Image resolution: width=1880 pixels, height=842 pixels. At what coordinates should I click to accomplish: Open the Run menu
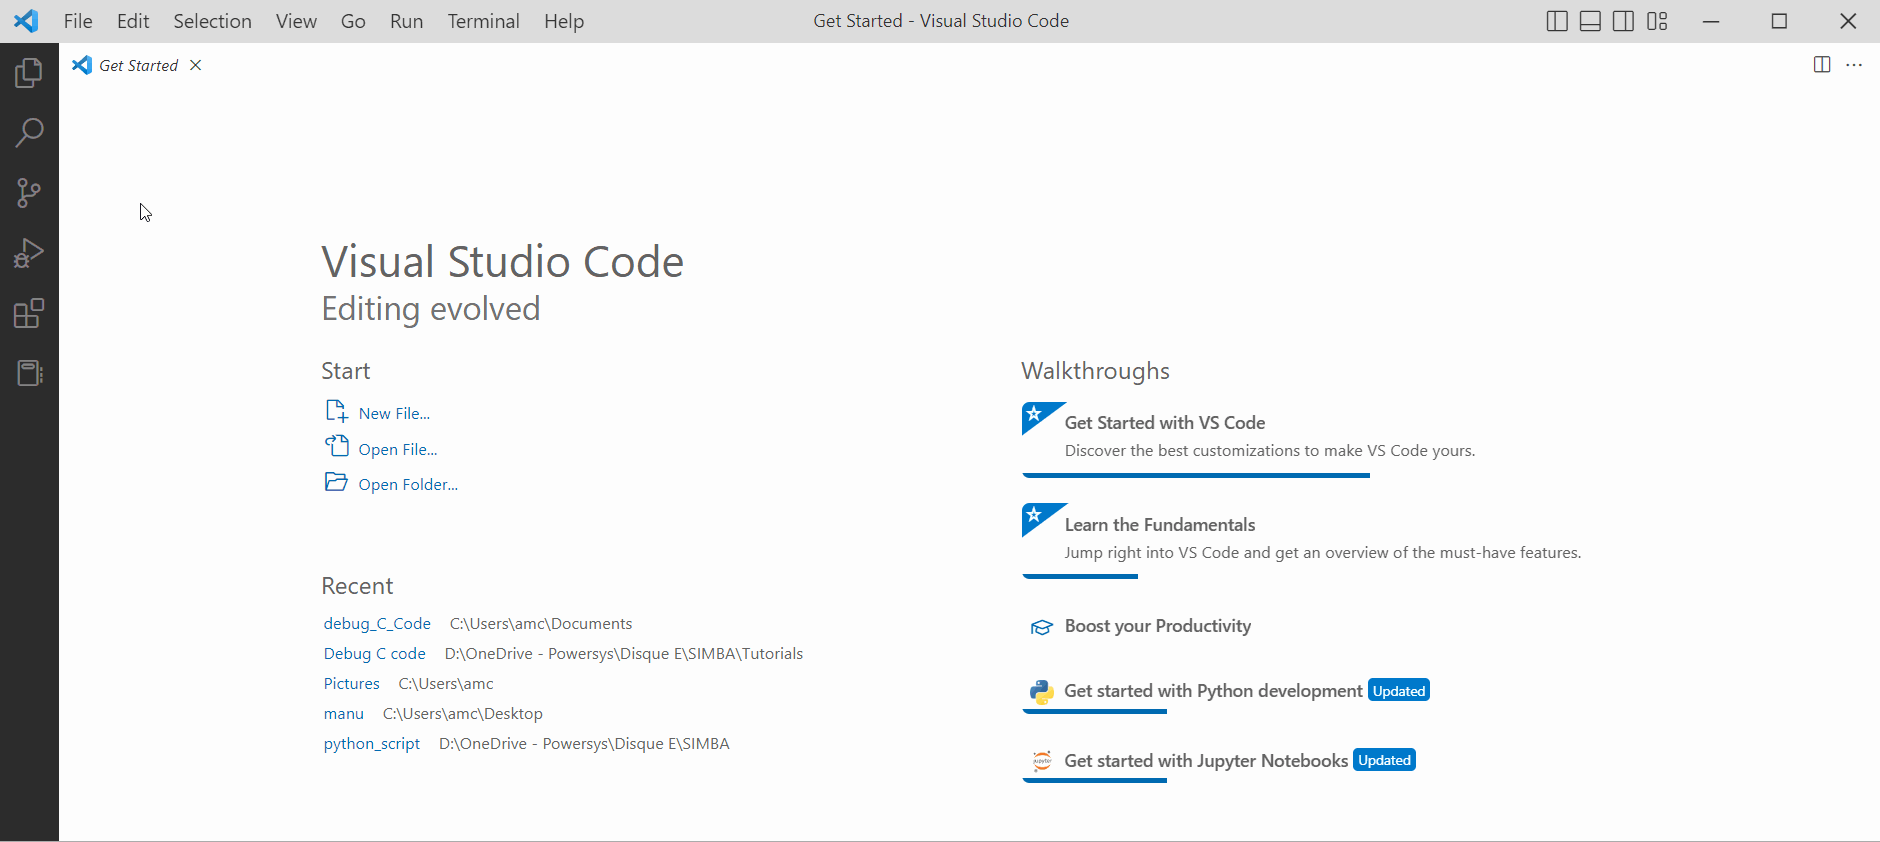point(406,21)
